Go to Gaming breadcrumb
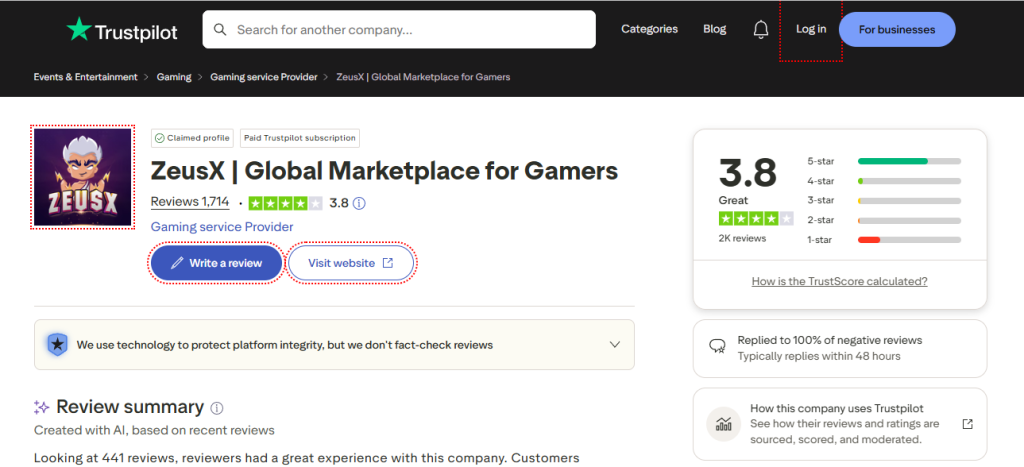The image size is (1024, 467). click(174, 77)
